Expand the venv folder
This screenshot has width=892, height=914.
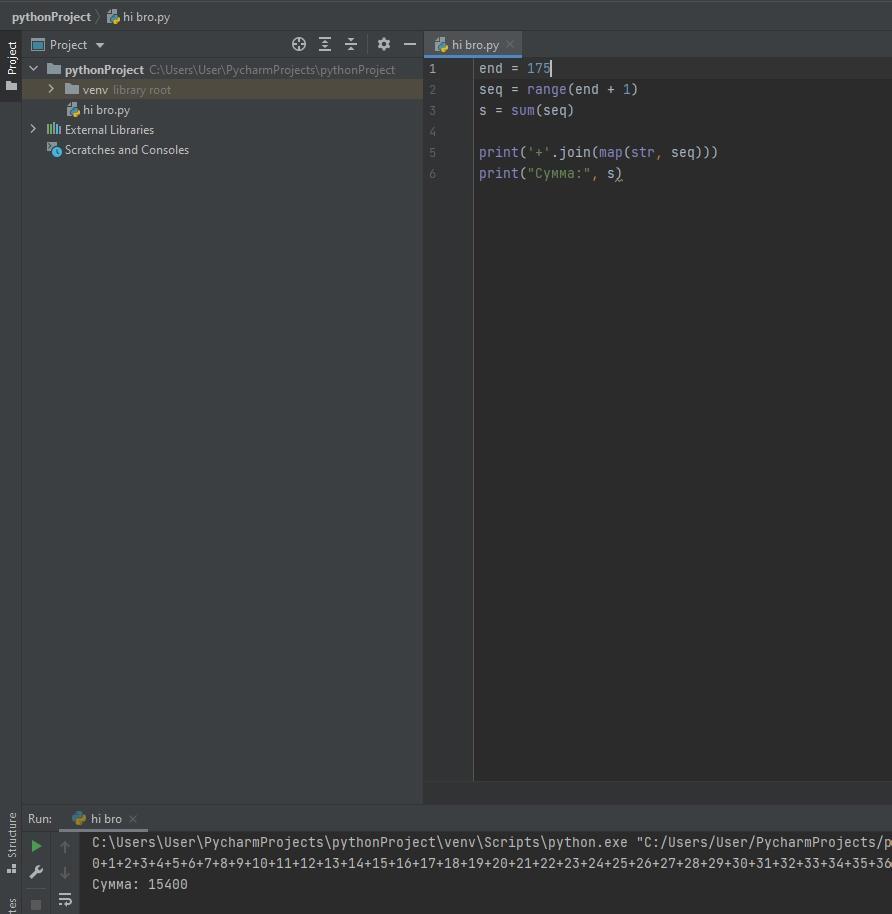click(51, 89)
